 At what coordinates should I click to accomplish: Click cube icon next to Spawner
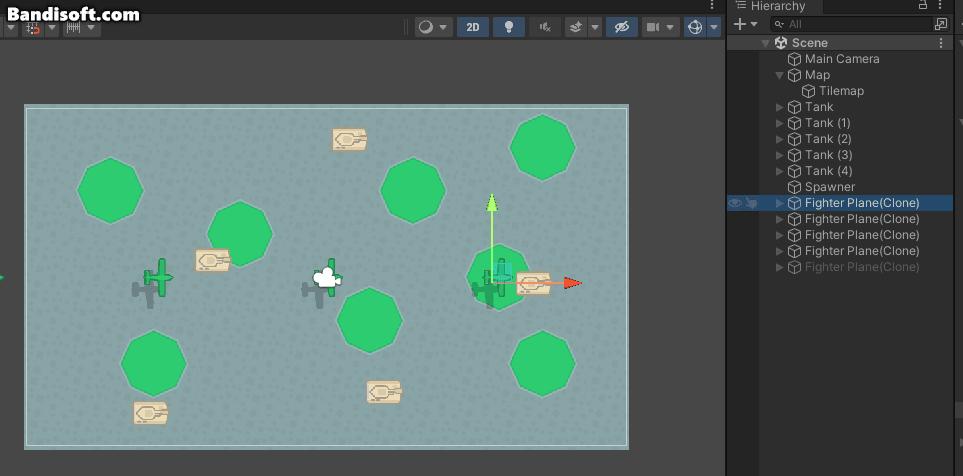coord(795,187)
